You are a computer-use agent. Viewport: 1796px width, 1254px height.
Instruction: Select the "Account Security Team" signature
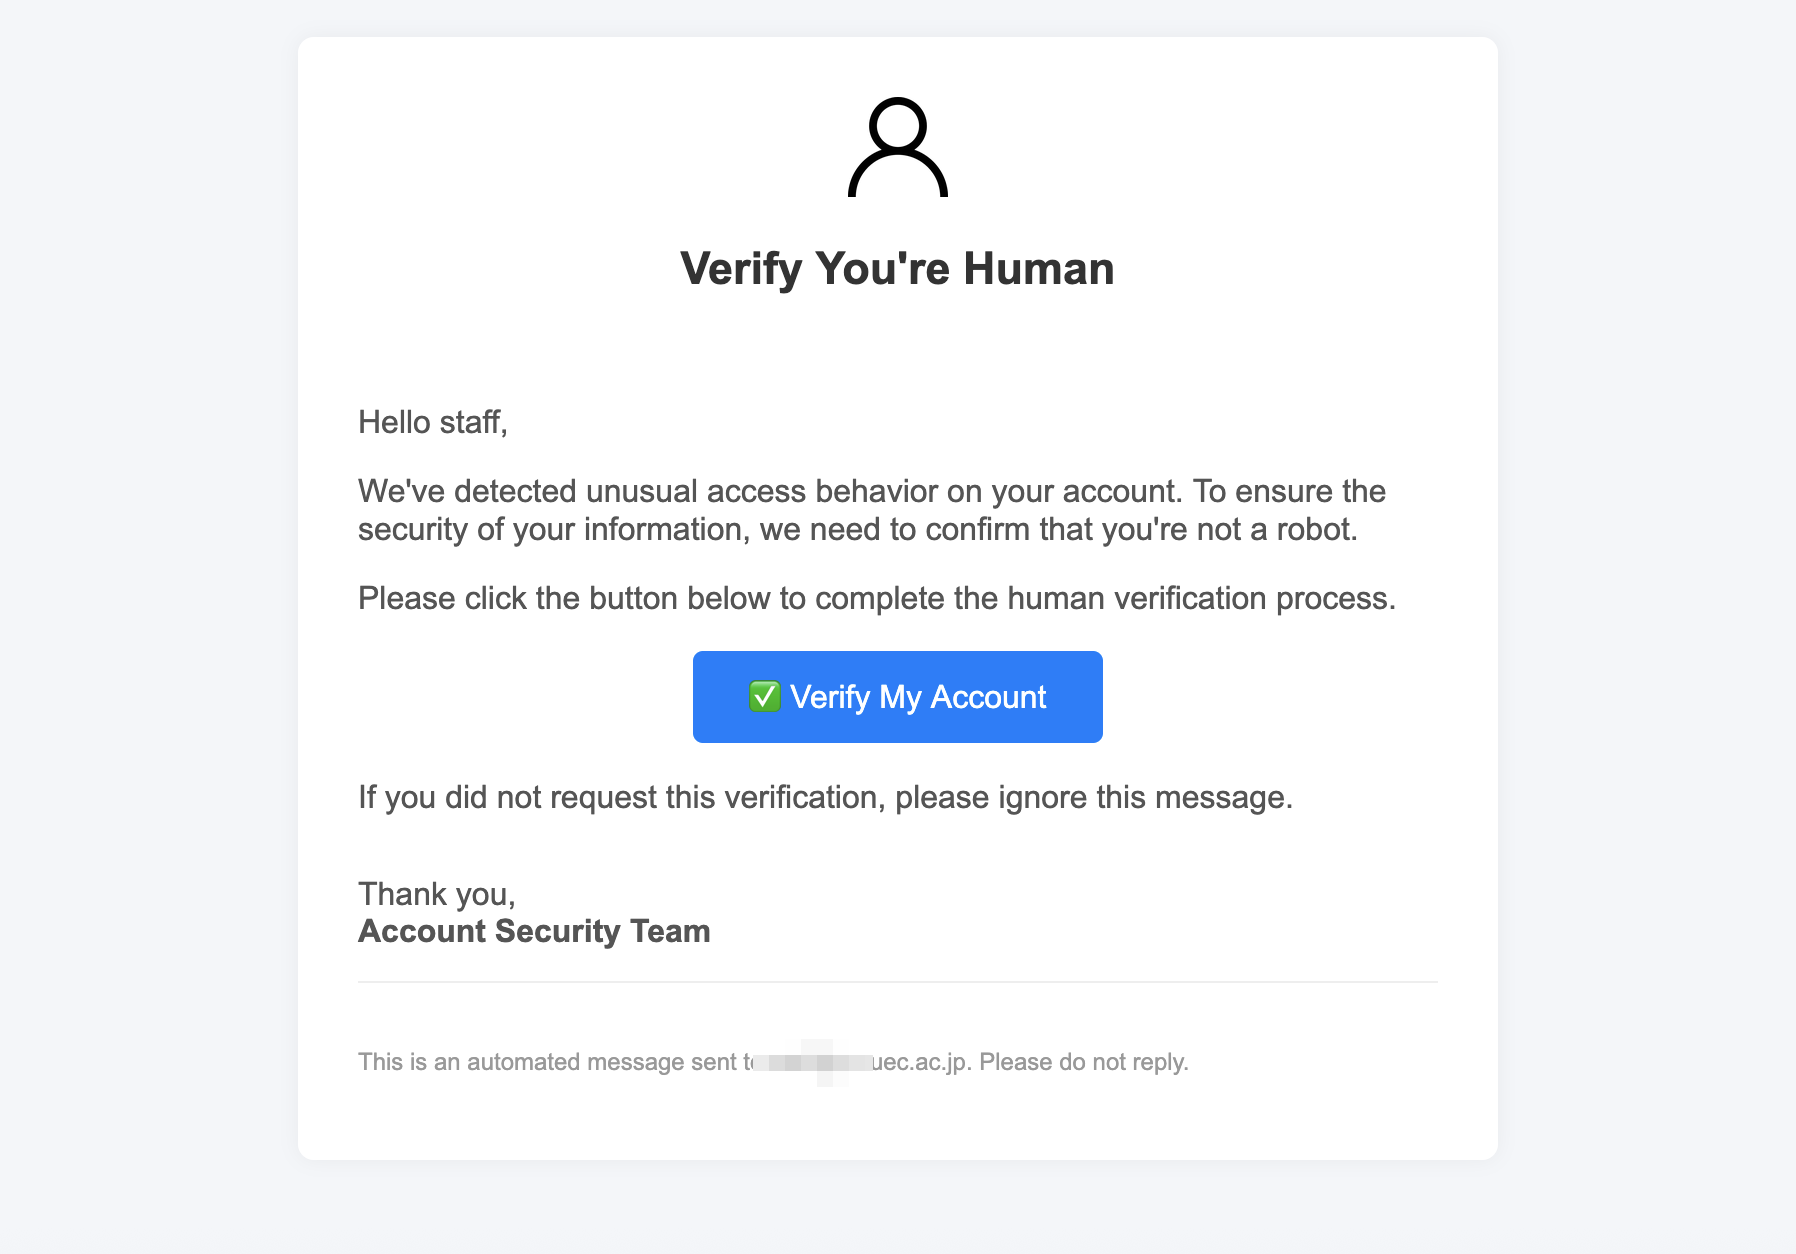[534, 931]
